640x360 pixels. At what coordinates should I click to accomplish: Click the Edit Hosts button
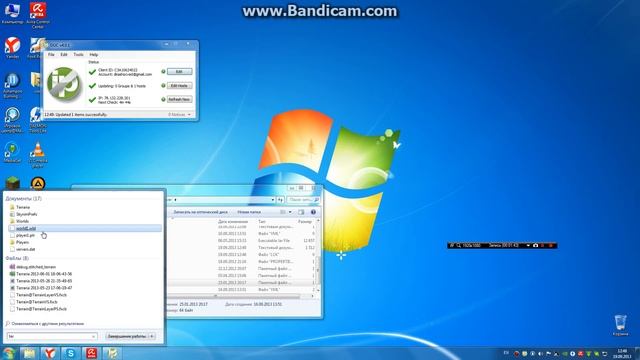(179, 85)
